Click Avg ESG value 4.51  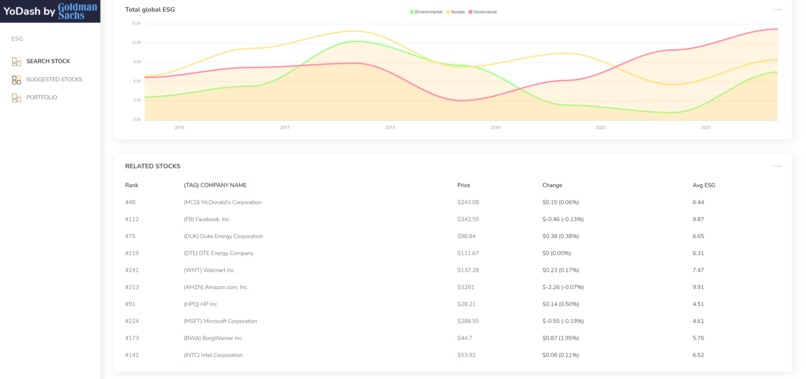[698, 304]
